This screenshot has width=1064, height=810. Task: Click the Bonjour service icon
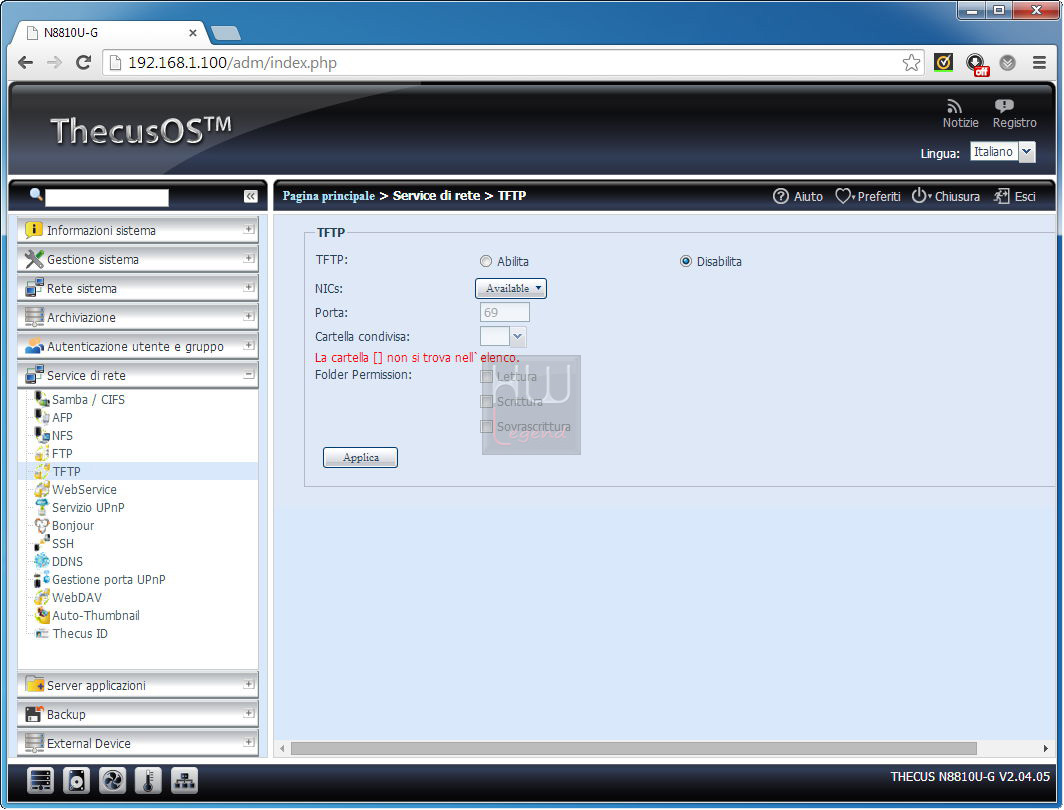(x=42, y=525)
